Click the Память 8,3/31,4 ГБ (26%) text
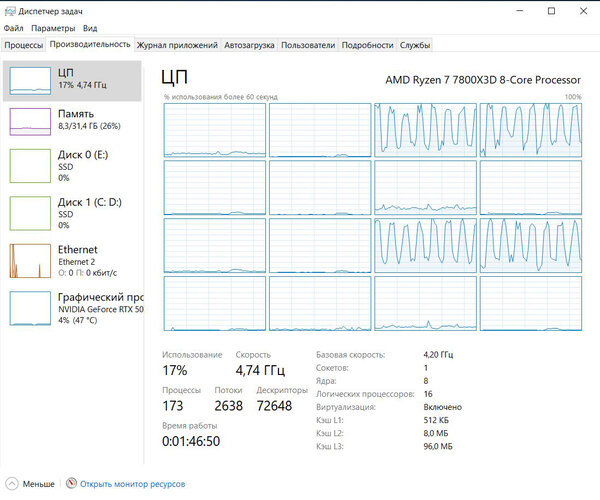This screenshot has height=500, width=600. coord(89,119)
